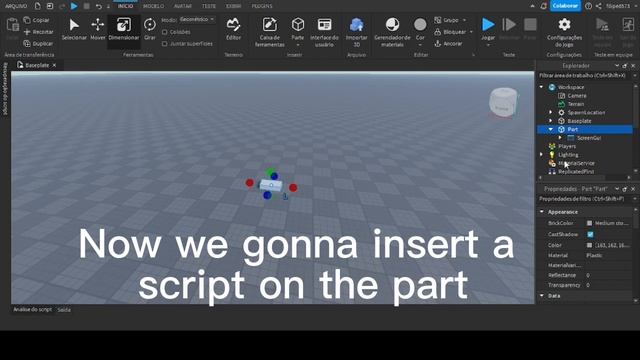Collapse the Part node arrow
Viewport: 640px width, 360px height.
551,129
